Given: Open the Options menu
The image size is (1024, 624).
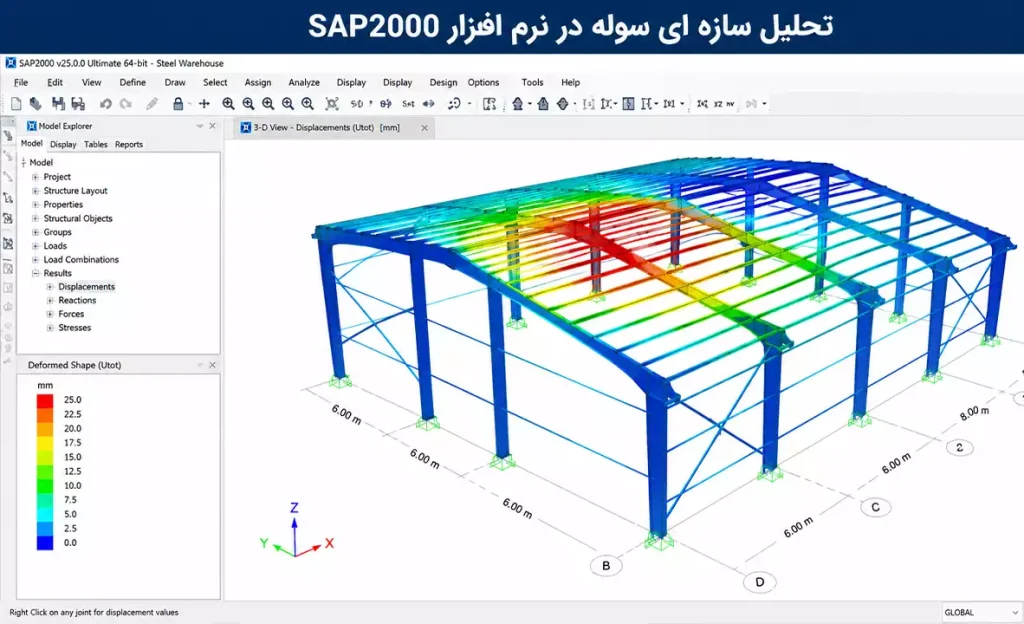Looking at the screenshot, I should pyautogui.click(x=483, y=82).
